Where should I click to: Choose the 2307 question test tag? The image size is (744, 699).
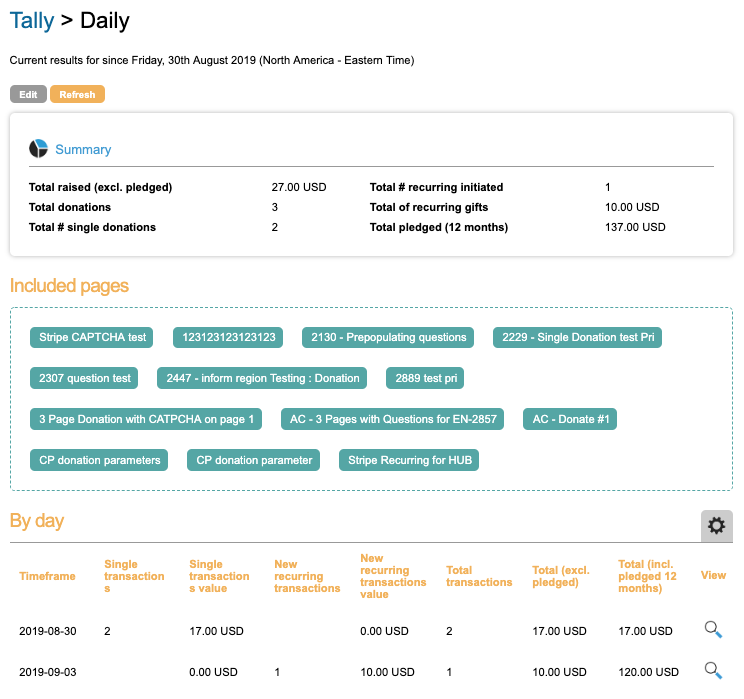[85, 378]
